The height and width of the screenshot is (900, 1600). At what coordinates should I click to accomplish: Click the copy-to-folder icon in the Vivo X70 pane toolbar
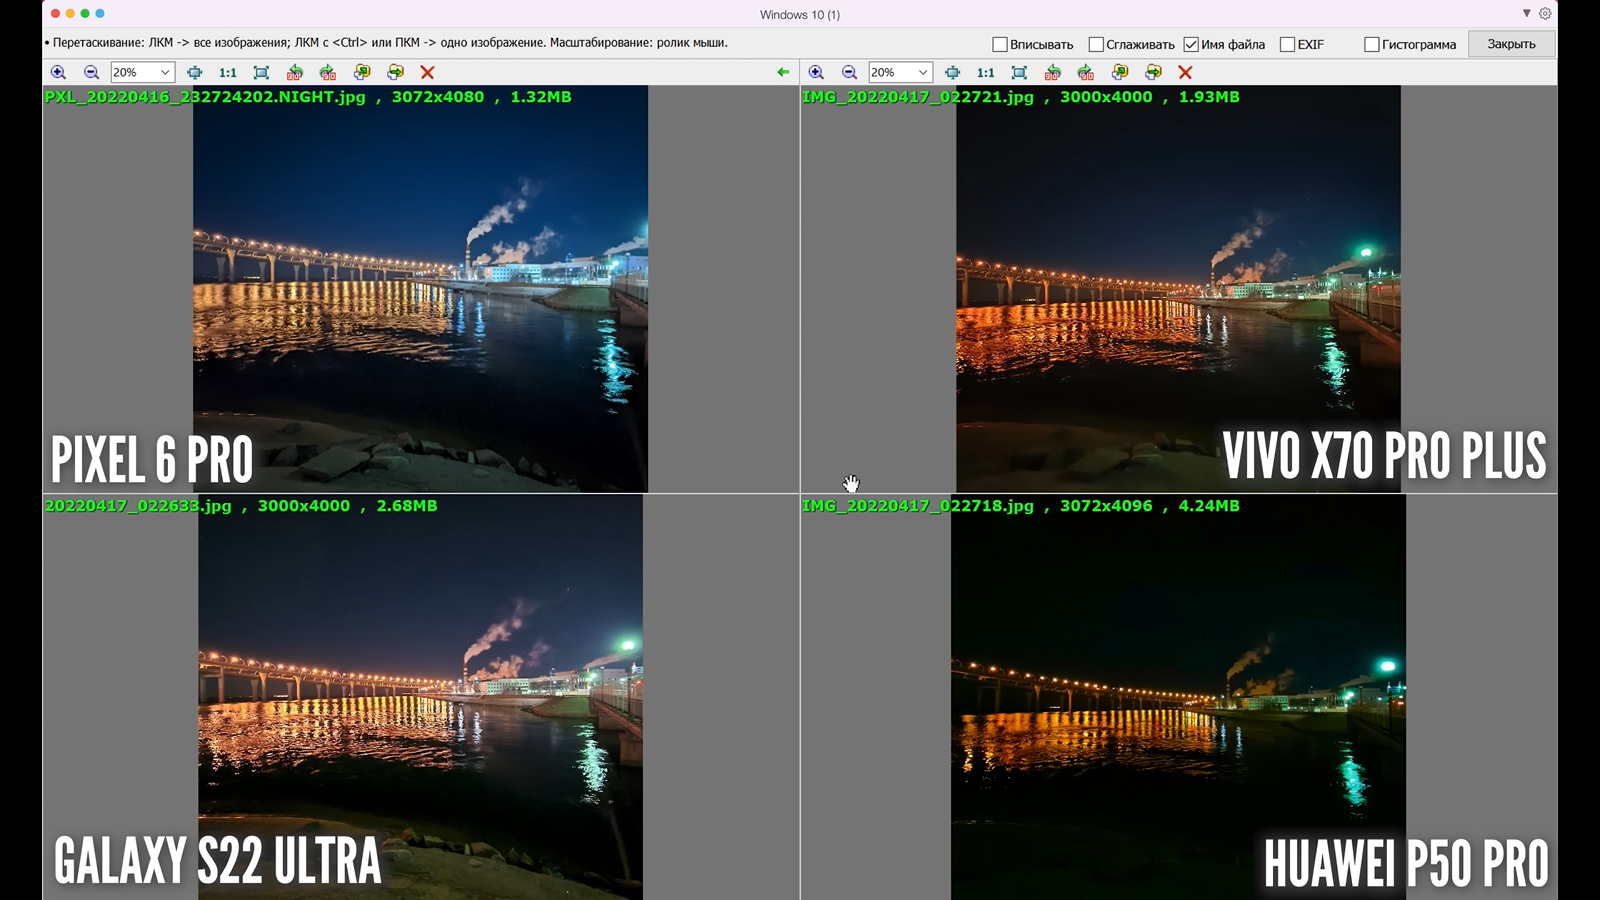(x=1120, y=72)
